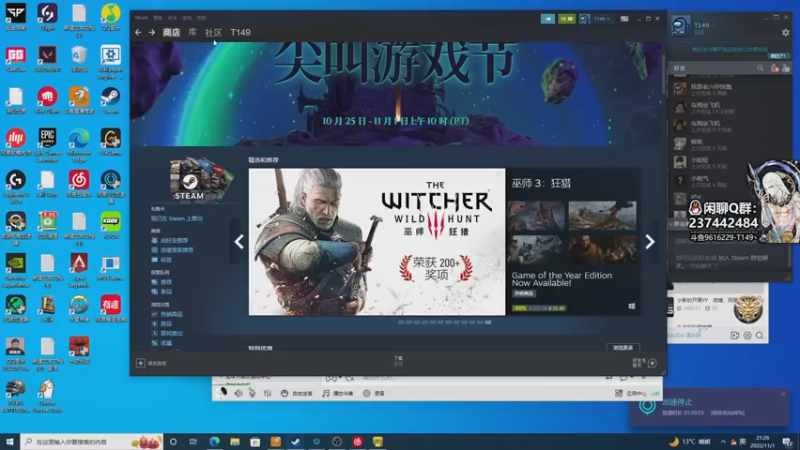800x450 pixels.
Task: Open The Witcher 3 featured banner
Action: tap(377, 242)
